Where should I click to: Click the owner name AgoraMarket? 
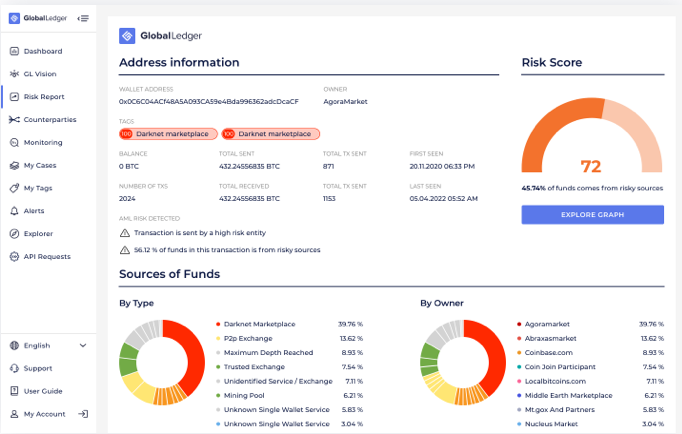point(345,102)
